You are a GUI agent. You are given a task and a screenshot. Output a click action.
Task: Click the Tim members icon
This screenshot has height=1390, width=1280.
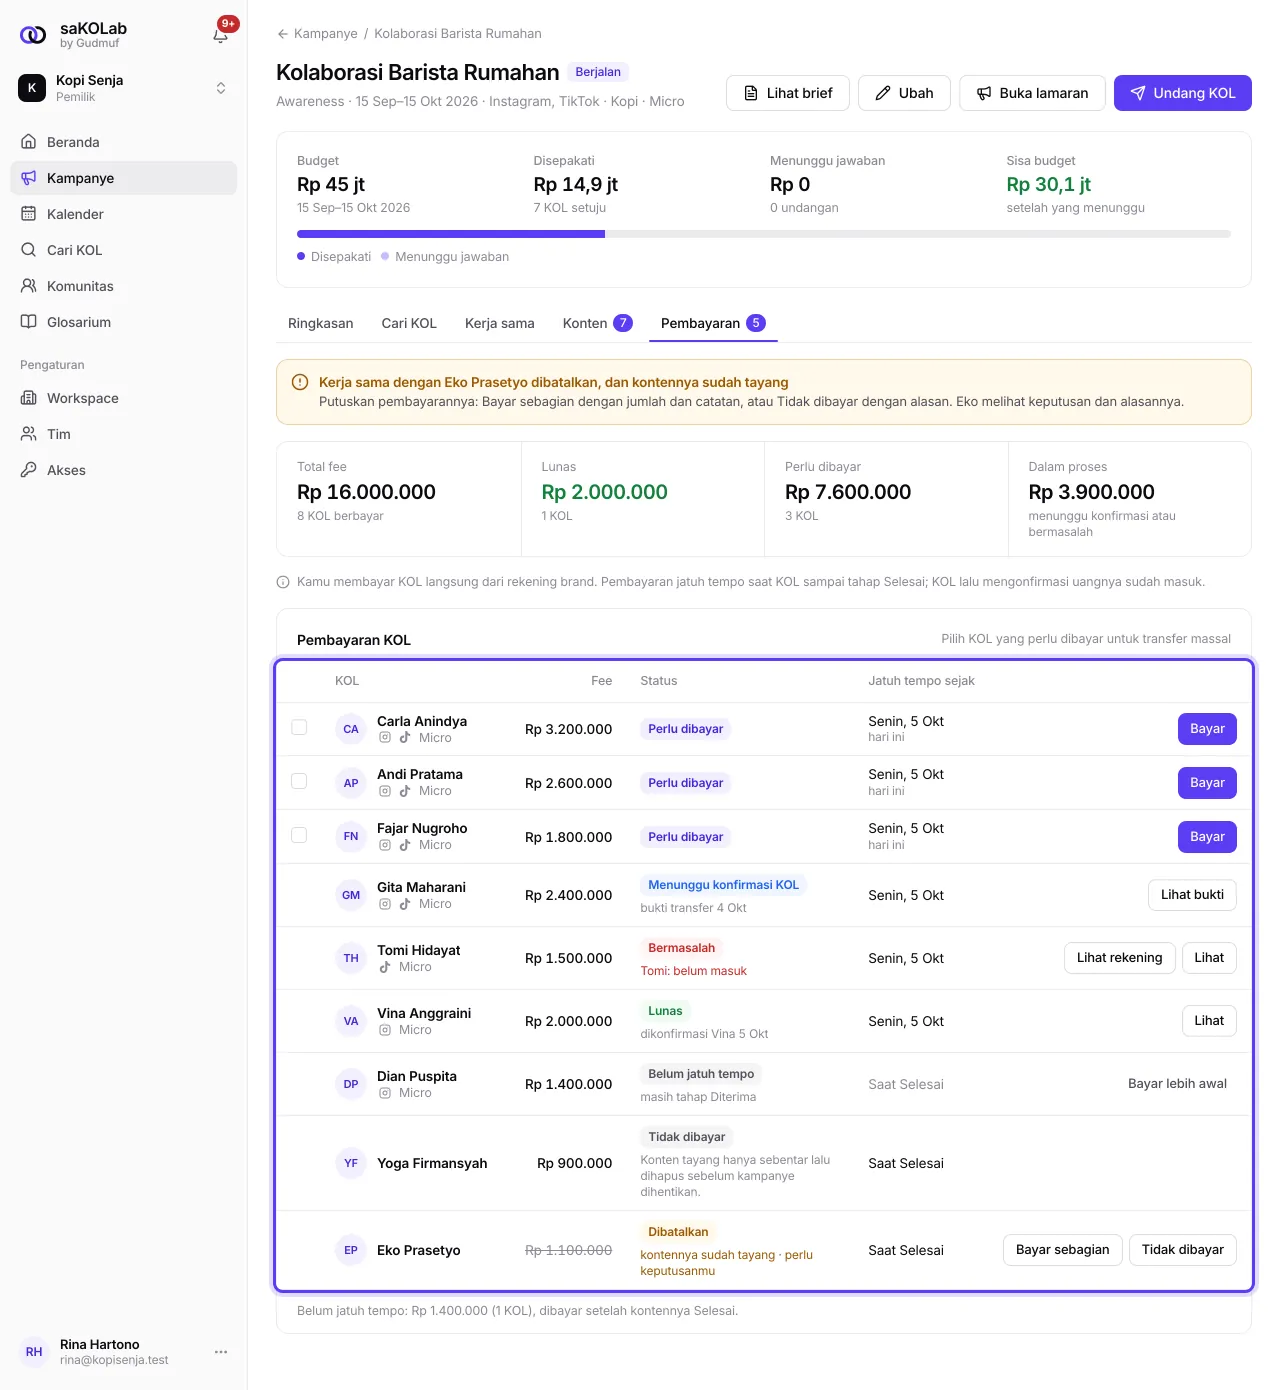(29, 434)
